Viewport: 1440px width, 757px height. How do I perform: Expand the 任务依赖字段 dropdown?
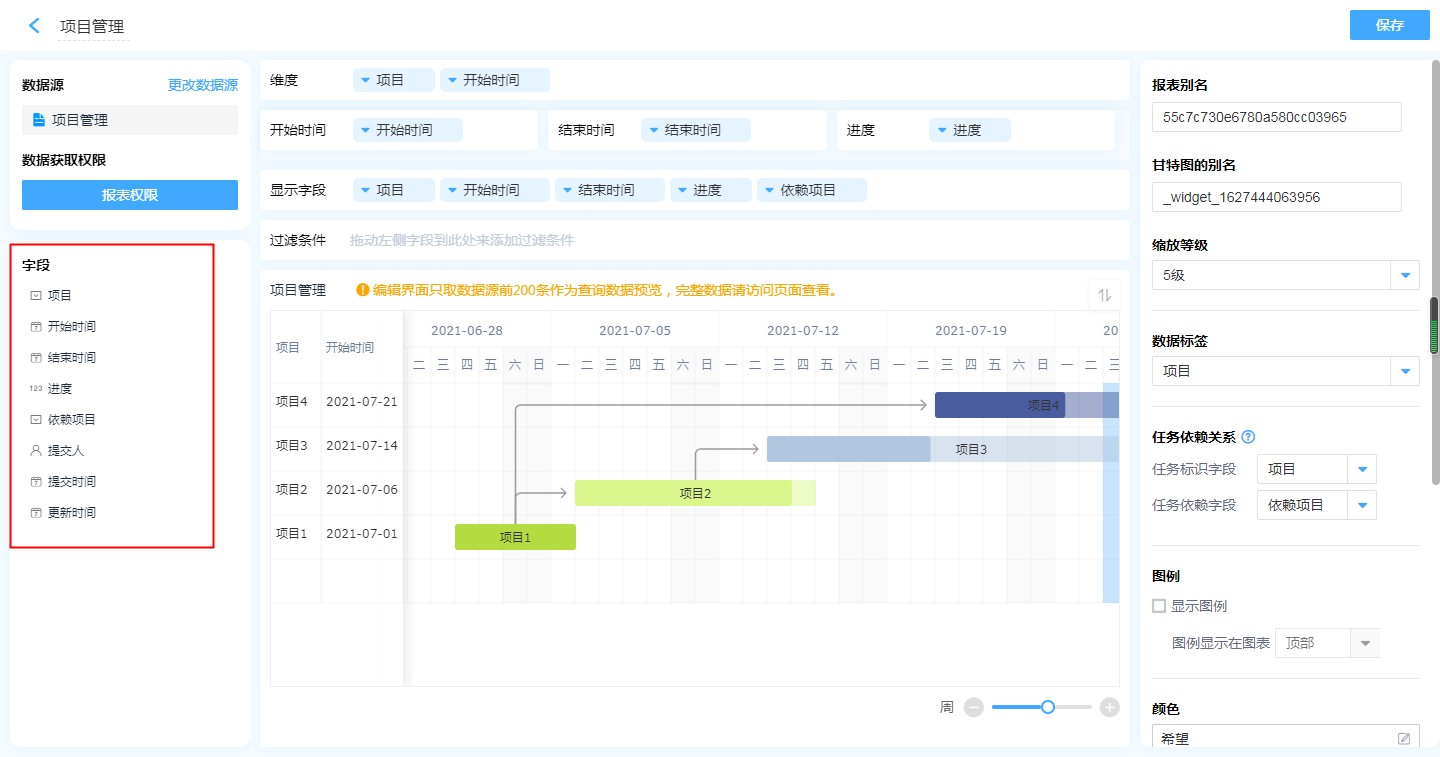coord(1362,505)
